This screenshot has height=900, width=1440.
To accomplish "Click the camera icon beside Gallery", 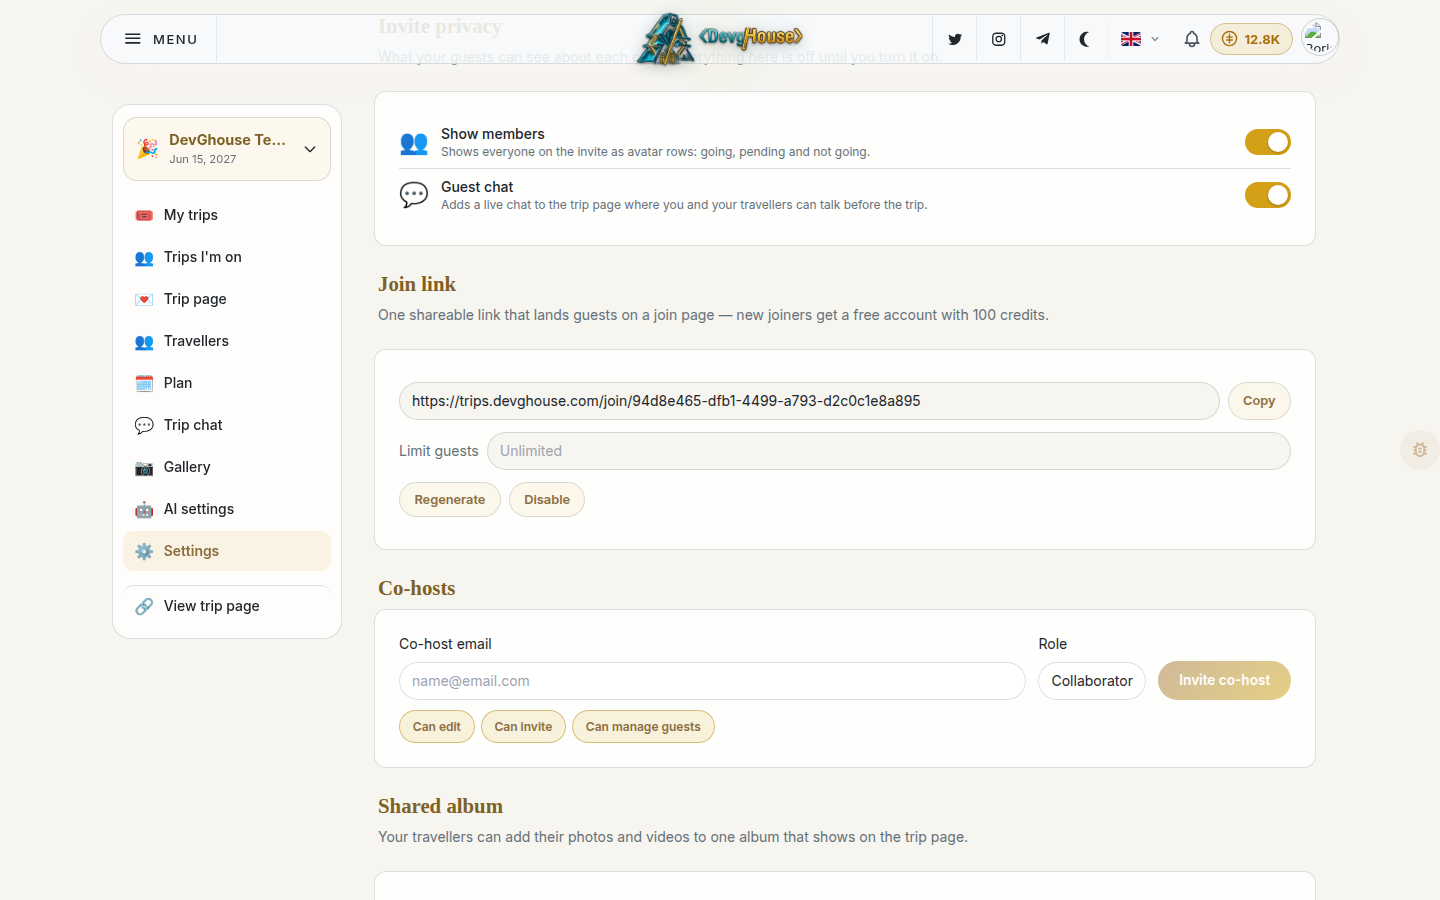I will coord(144,467).
